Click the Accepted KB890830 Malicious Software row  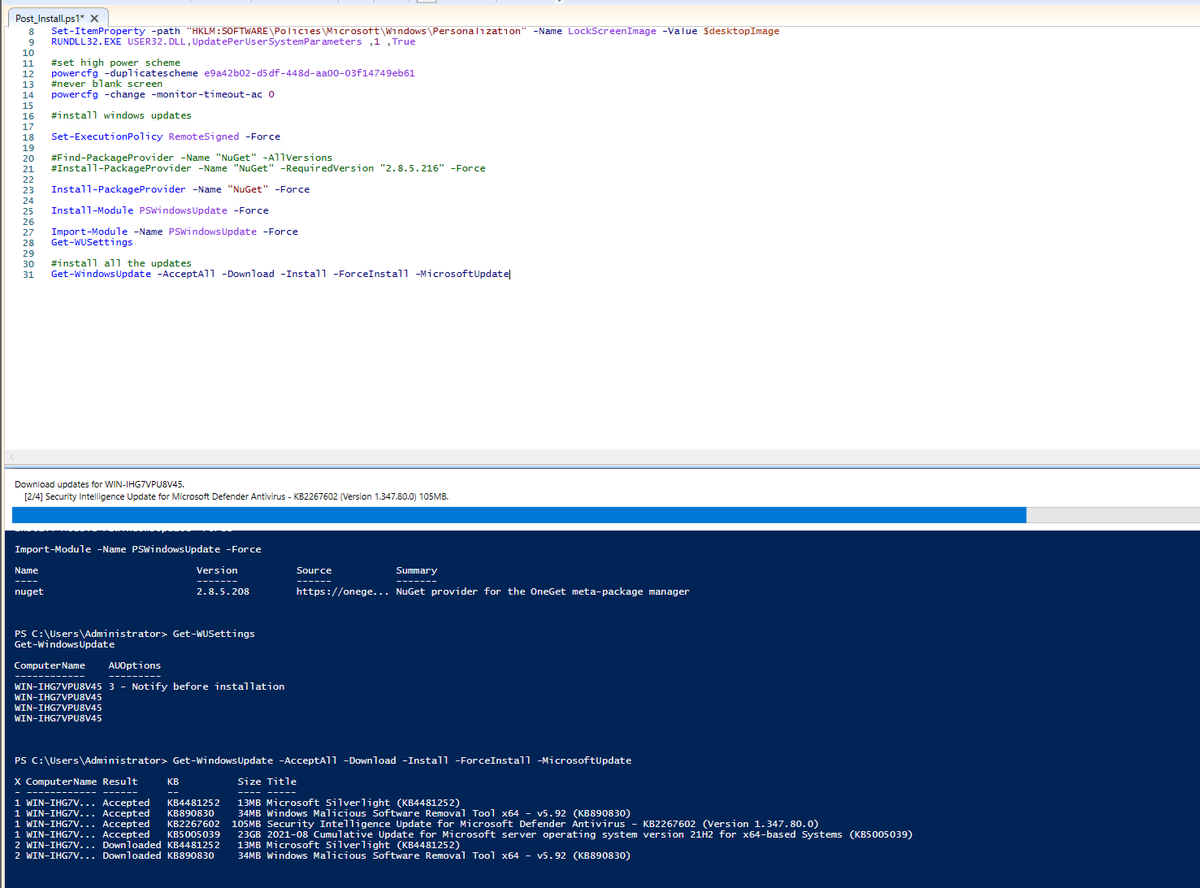(x=321, y=813)
